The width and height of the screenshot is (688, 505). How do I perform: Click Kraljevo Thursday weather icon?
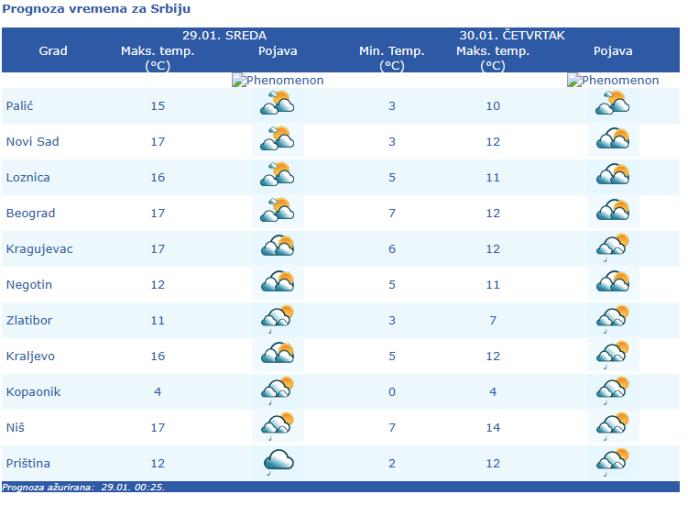(x=613, y=354)
